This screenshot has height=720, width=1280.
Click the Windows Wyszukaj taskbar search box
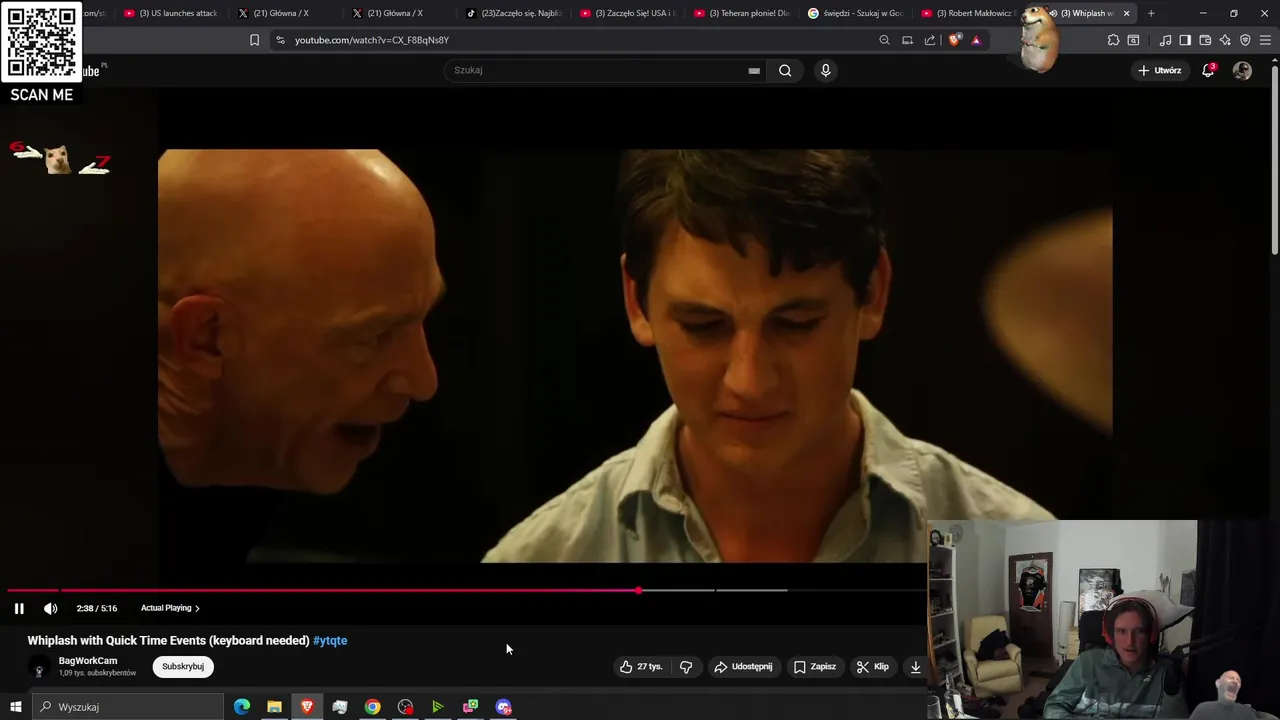(129, 707)
